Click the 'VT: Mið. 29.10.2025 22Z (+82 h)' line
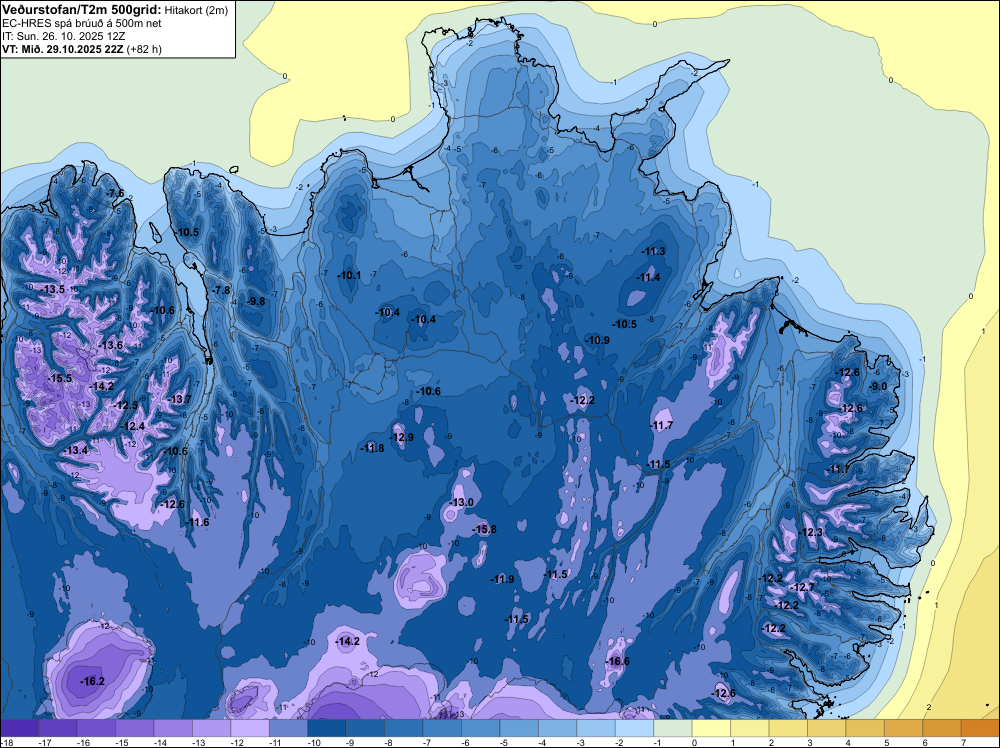 pyautogui.click(x=82, y=49)
